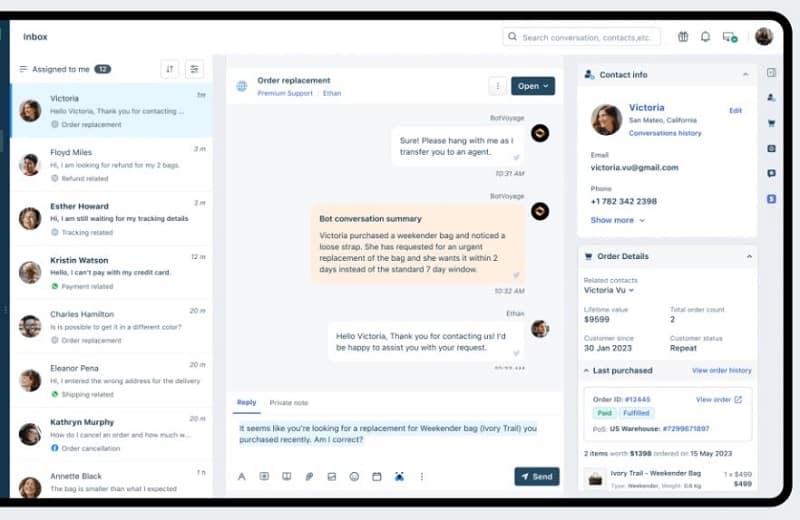Open more options dots in reply toolbar
800x520 pixels.
[421, 476]
